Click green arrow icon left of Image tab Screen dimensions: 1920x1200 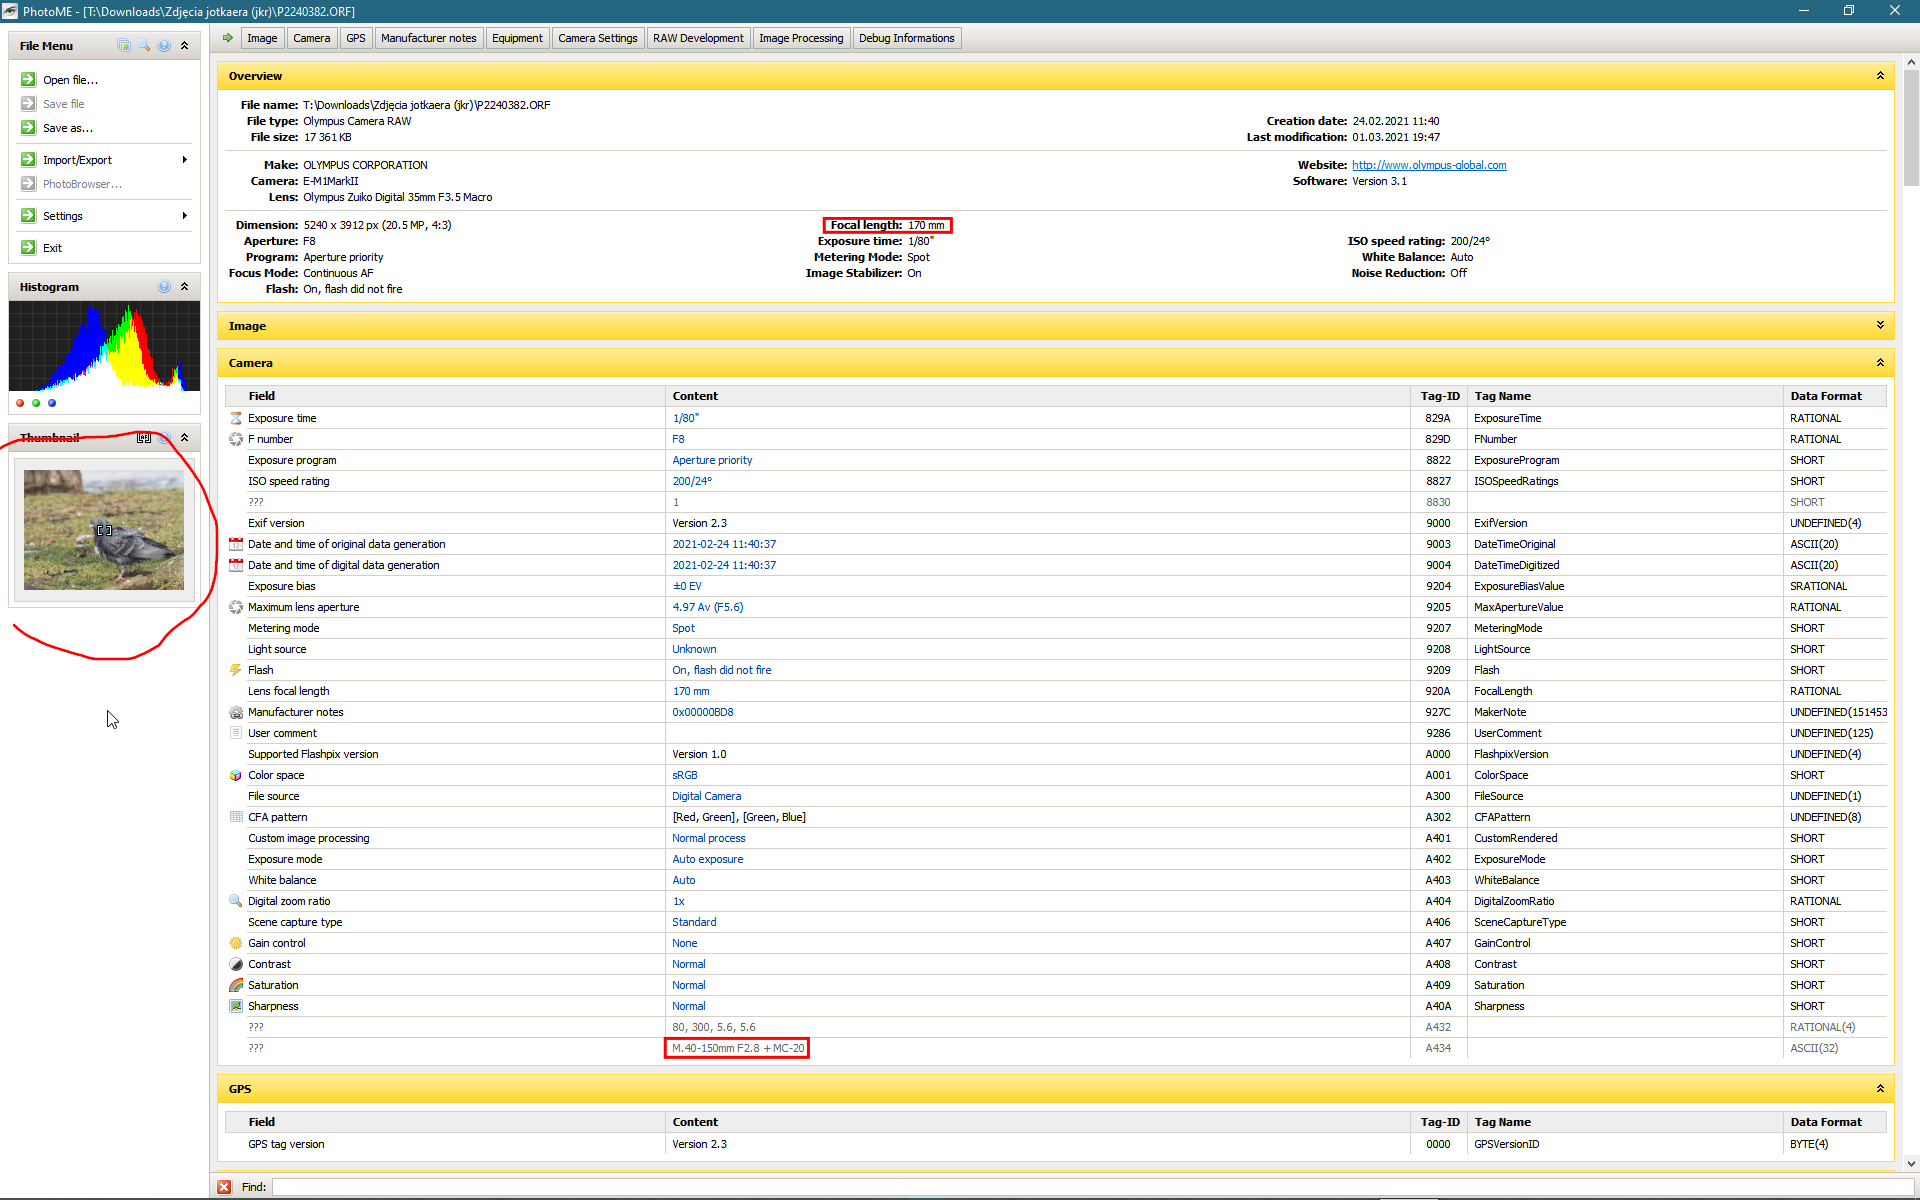pos(228,38)
